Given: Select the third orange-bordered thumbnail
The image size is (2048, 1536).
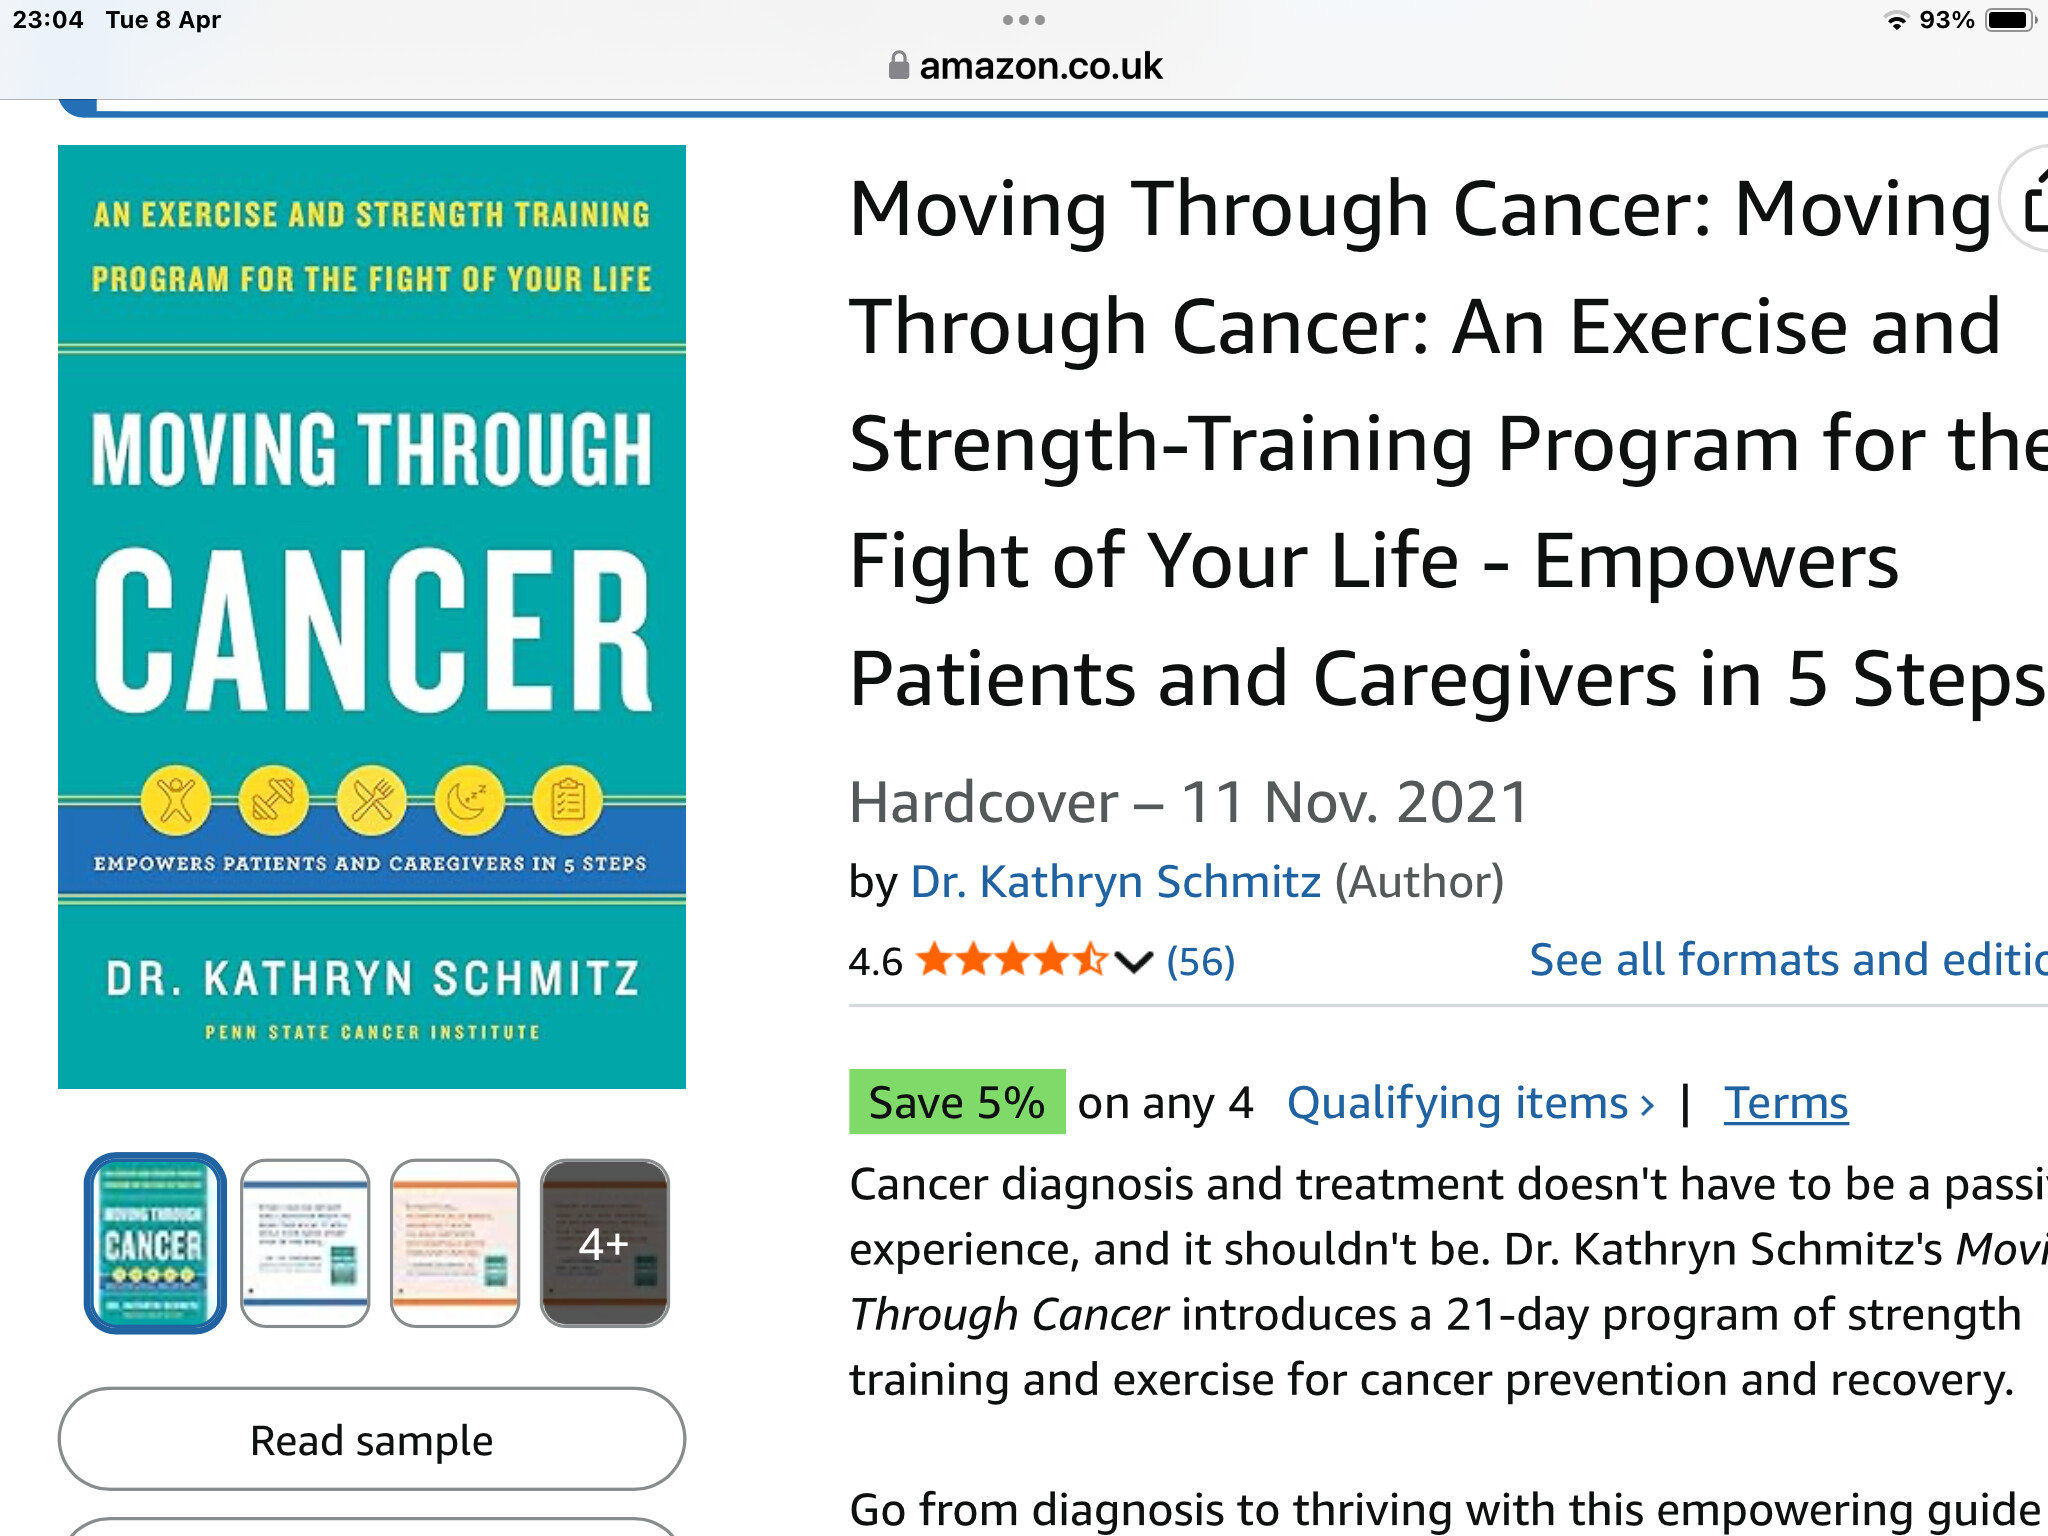Looking at the screenshot, I should pyautogui.click(x=455, y=1243).
